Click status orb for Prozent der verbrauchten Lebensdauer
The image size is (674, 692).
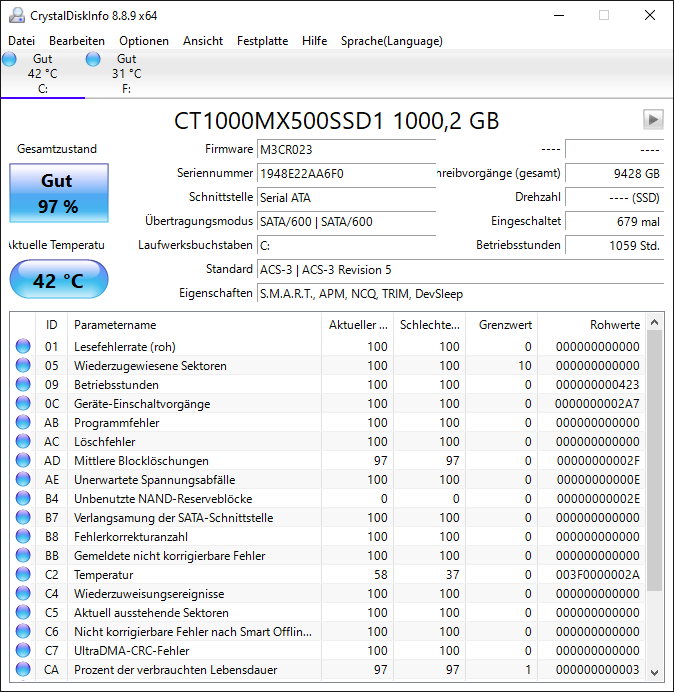(x=23, y=669)
